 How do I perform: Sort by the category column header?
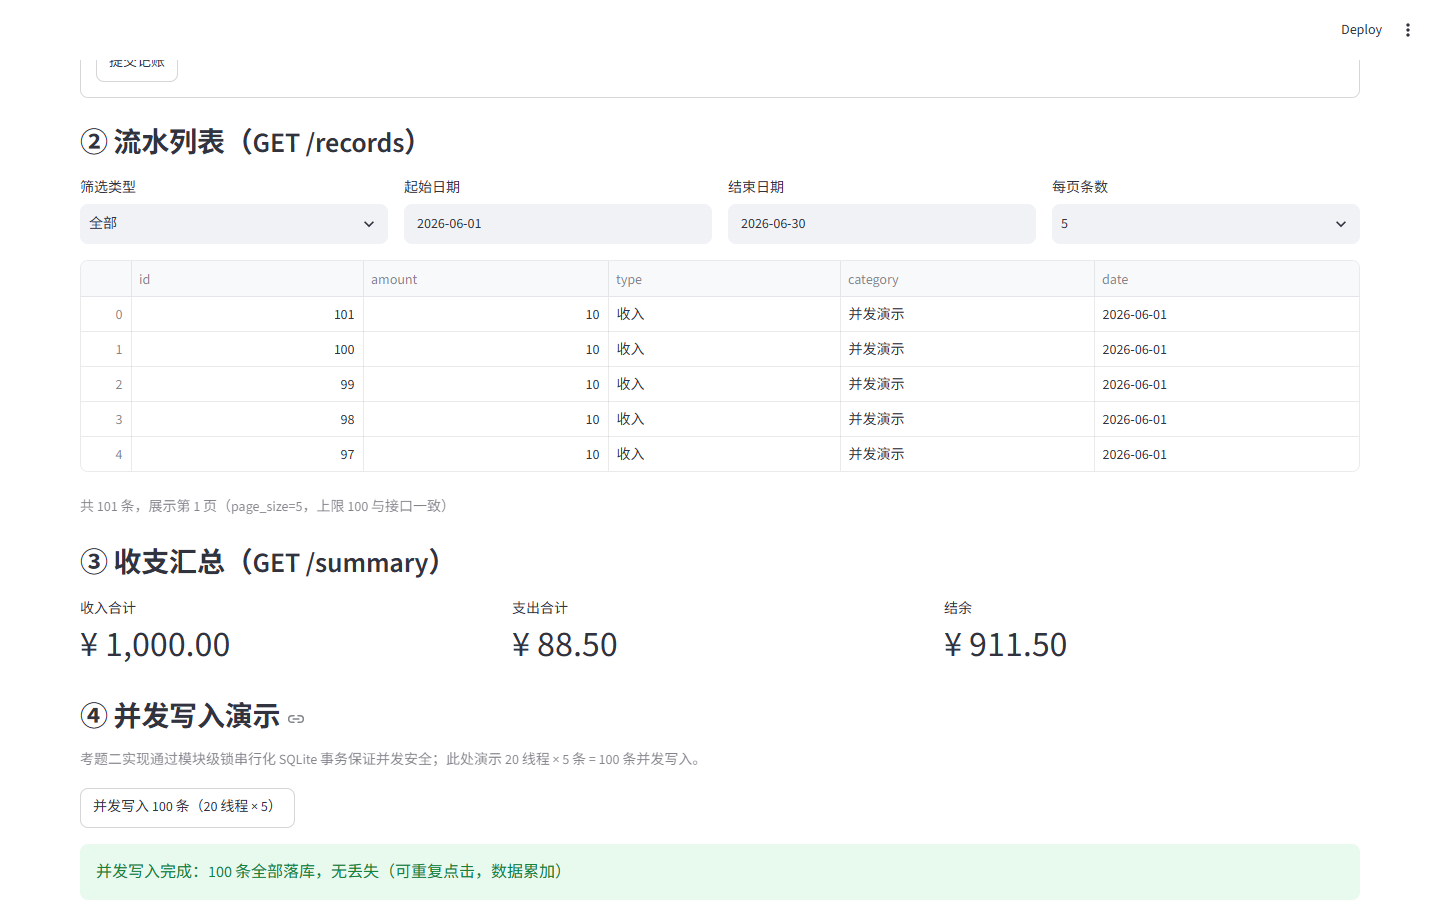point(967,279)
